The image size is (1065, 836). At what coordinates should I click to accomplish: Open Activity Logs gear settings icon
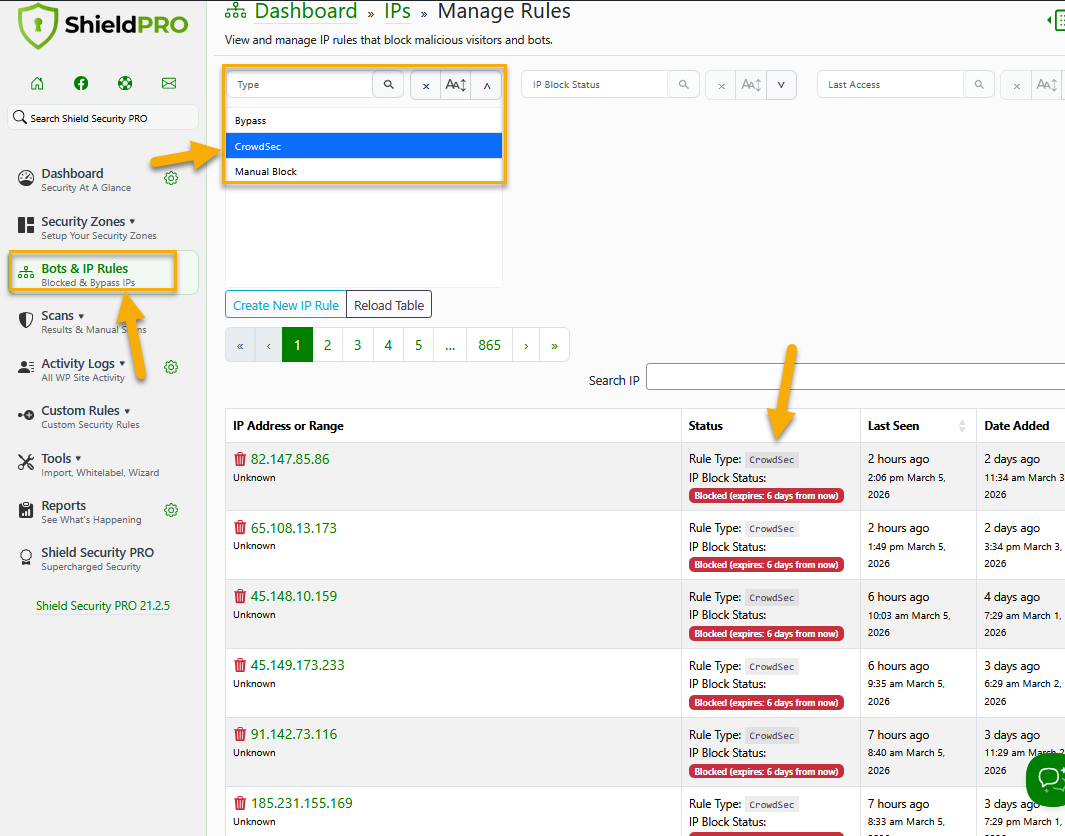click(x=171, y=367)
